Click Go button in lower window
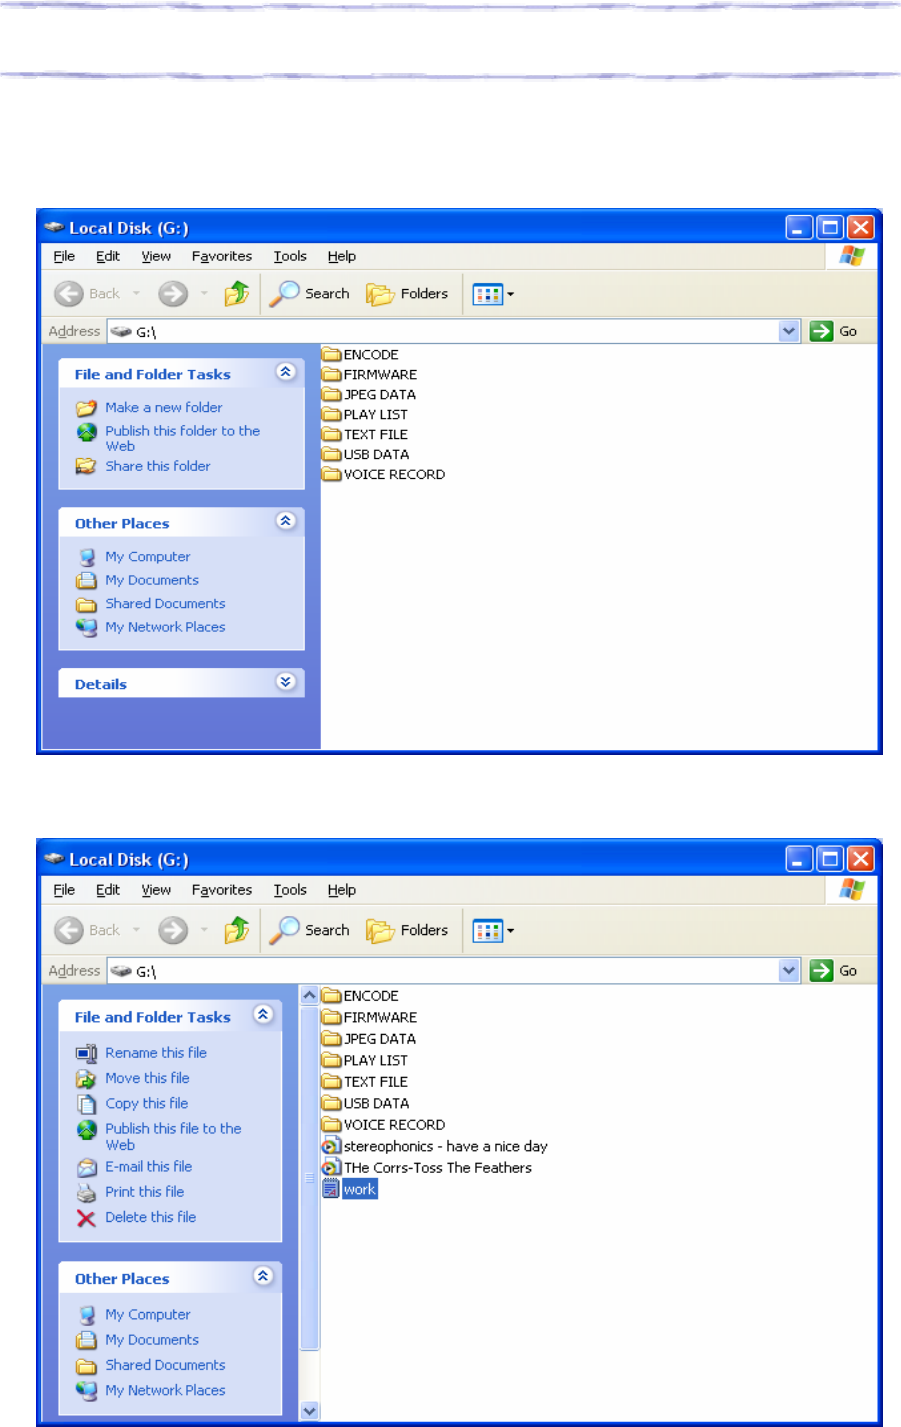 (835, 970)
